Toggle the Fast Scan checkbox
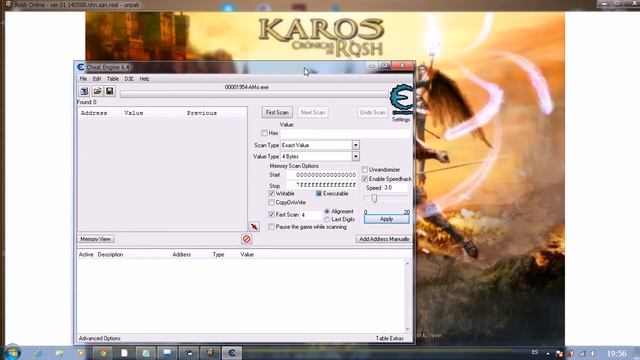This screenshot has height=360, width=640. [x=271, y=214]
